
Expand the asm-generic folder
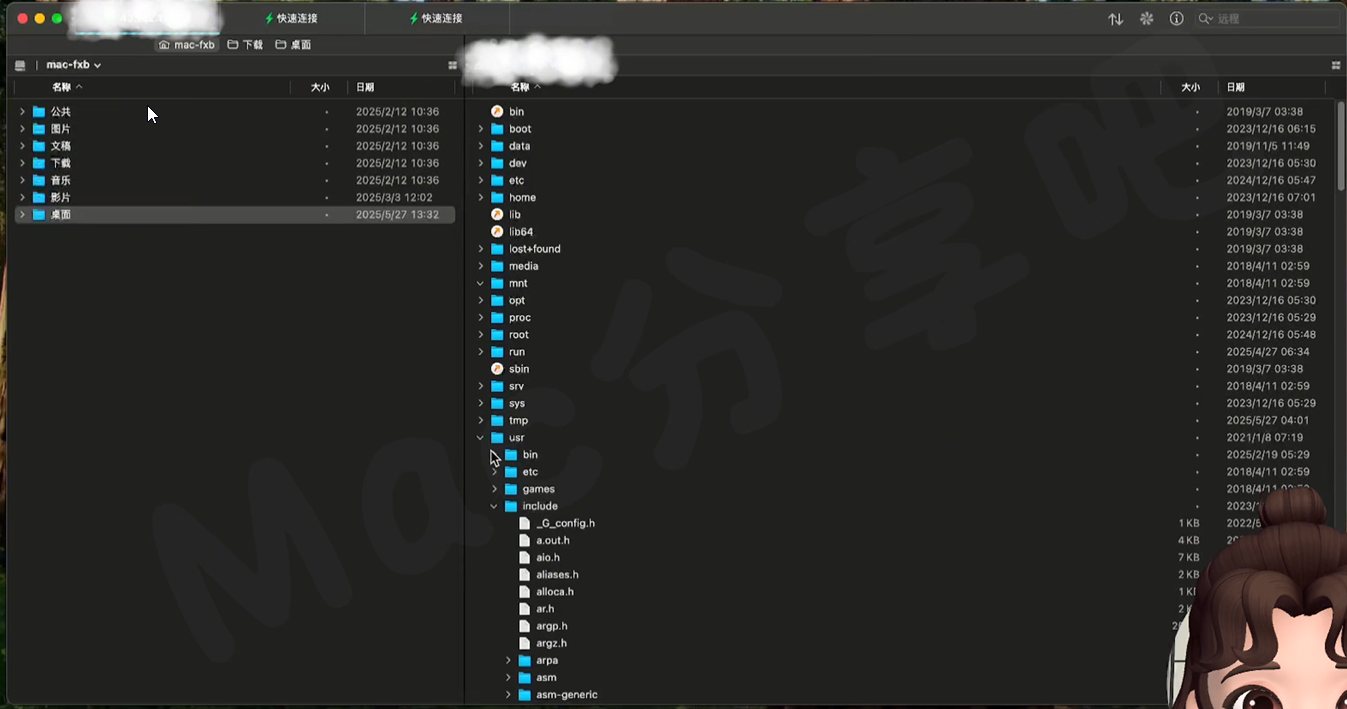pyautogui.click(x=508, y=695)
